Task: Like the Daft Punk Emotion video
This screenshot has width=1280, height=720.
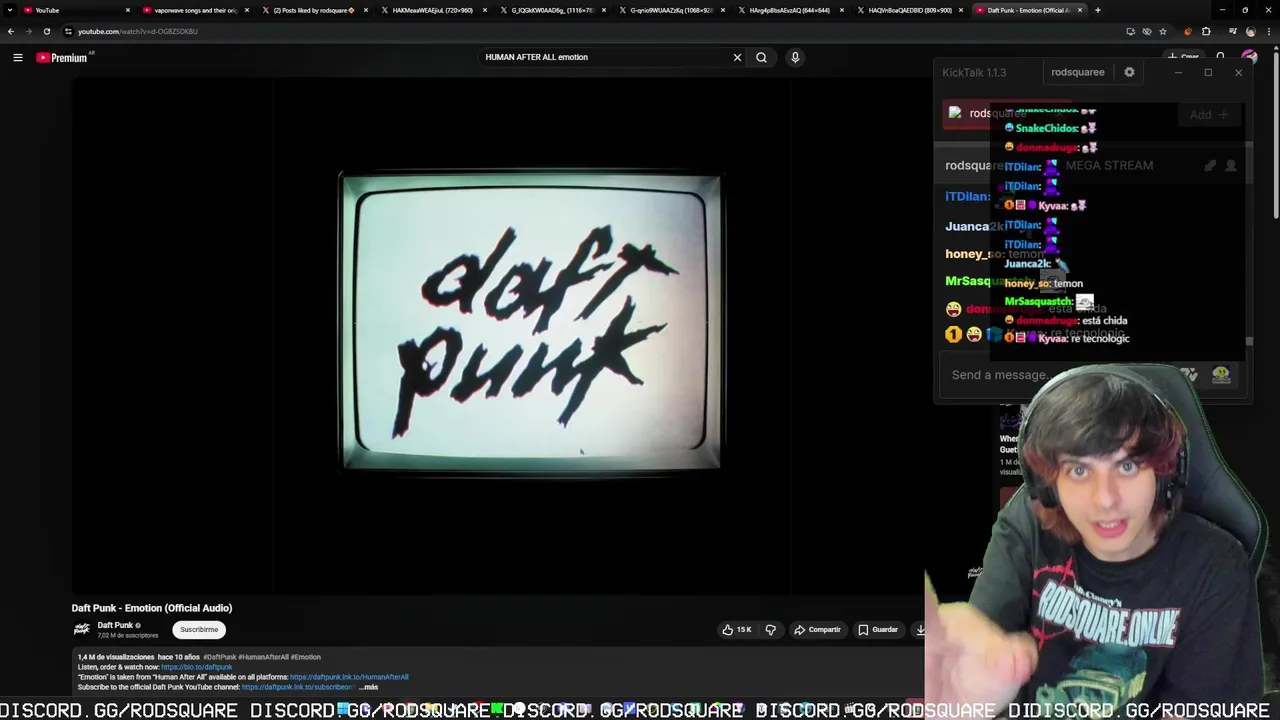Action: [x=737, y=630]
